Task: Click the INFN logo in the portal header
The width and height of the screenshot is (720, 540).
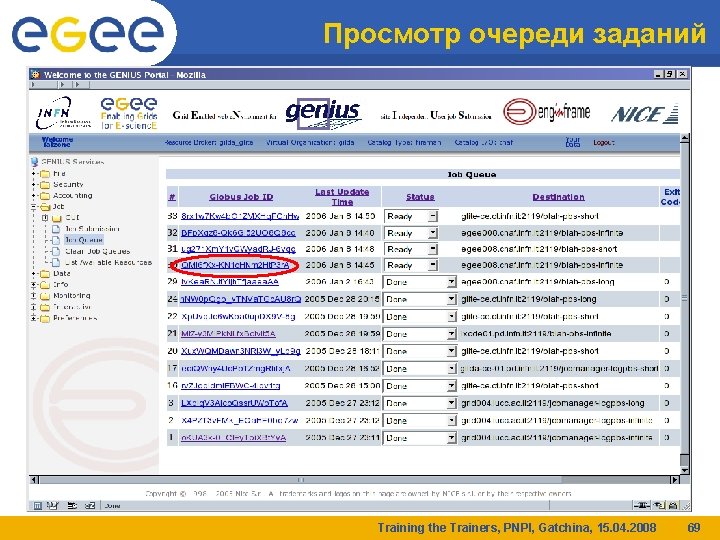Action: pos(63,113)
